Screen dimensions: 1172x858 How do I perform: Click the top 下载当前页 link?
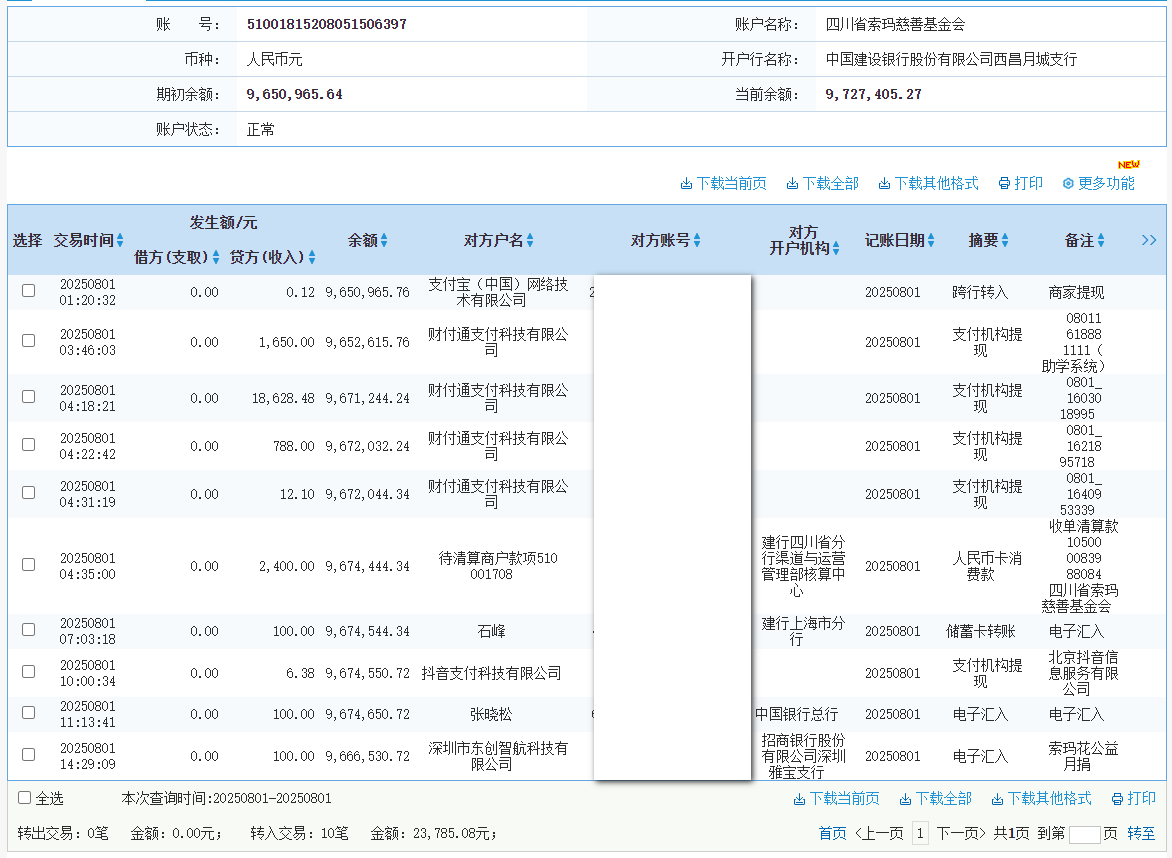731,184
